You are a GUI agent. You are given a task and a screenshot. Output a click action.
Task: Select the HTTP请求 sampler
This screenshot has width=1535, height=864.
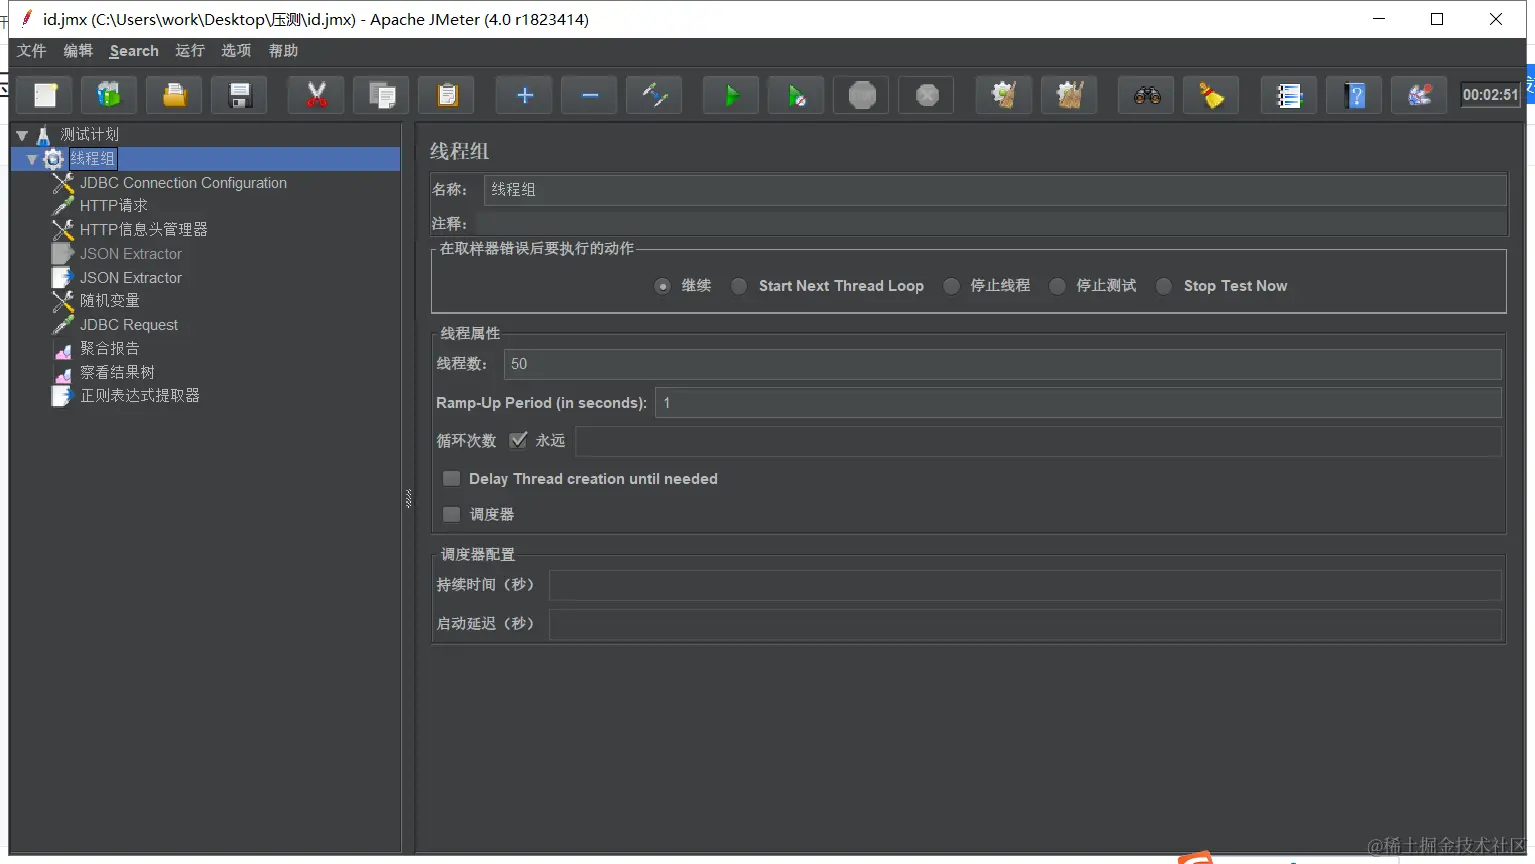[x=114, y=206]
